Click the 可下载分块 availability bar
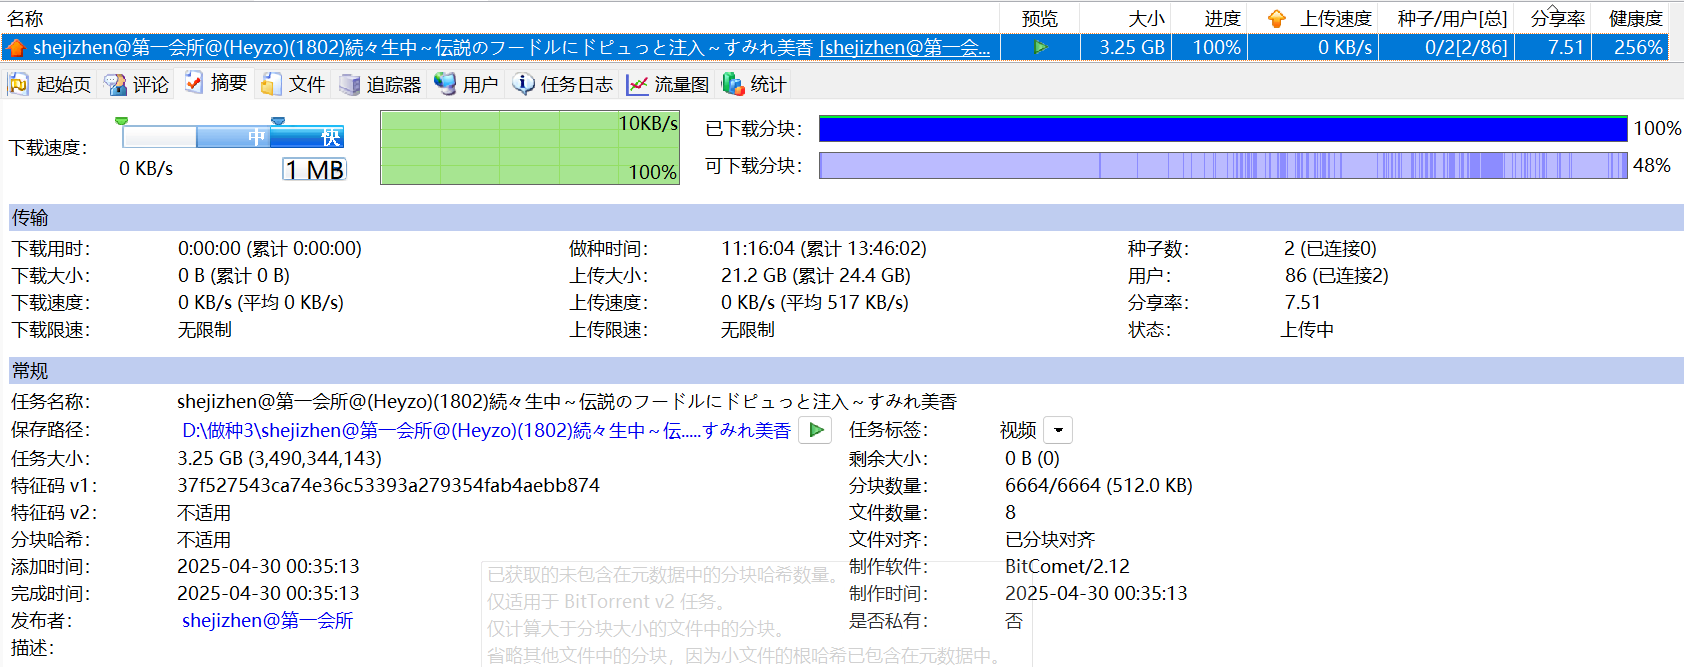 tap(1223, 165)
